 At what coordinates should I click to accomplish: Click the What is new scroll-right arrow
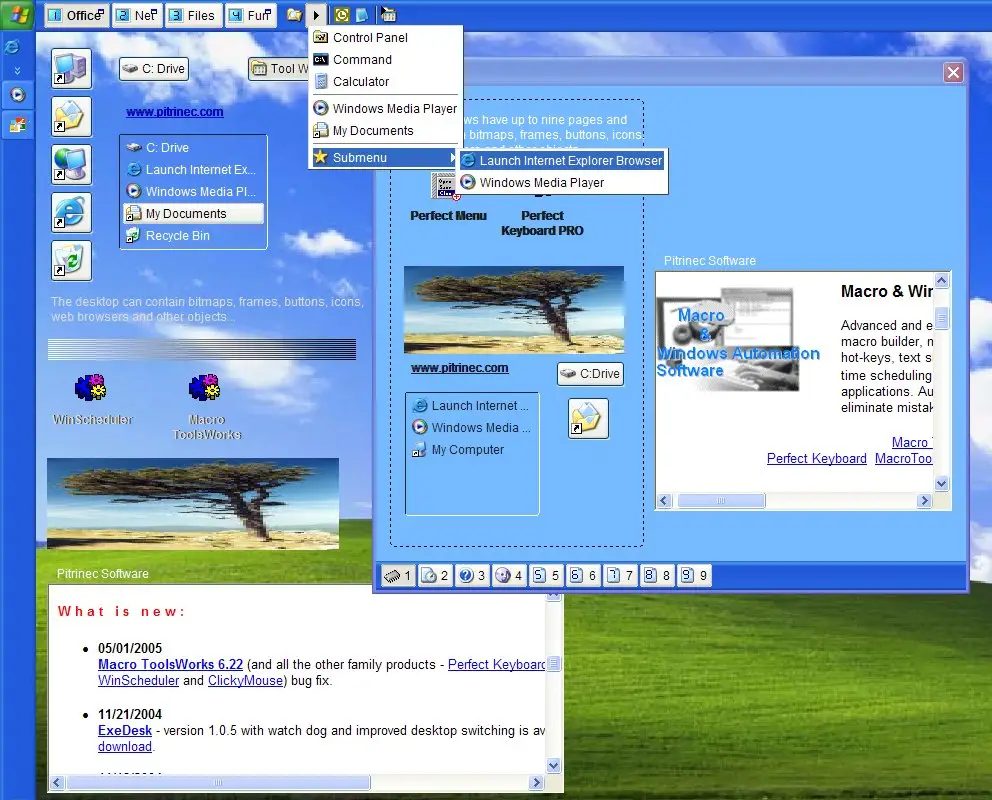coord(536,783)
